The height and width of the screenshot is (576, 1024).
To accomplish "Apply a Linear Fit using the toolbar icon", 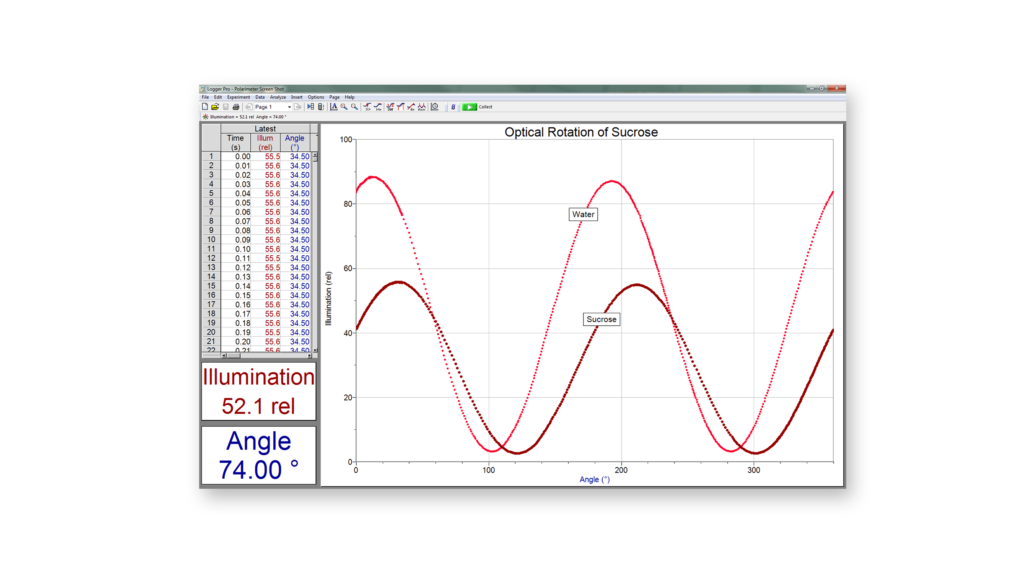I will point(411,107).
